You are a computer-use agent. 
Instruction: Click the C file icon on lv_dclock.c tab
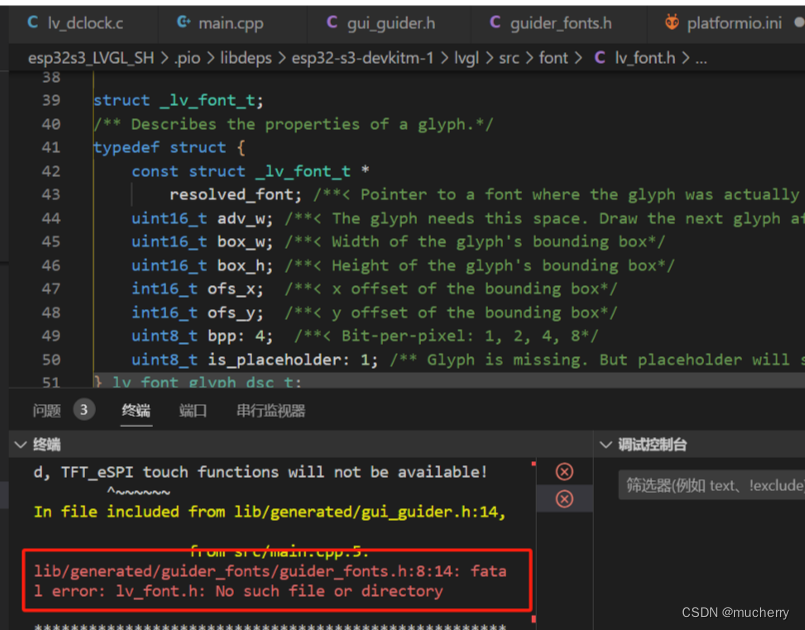tap(32, 22)
